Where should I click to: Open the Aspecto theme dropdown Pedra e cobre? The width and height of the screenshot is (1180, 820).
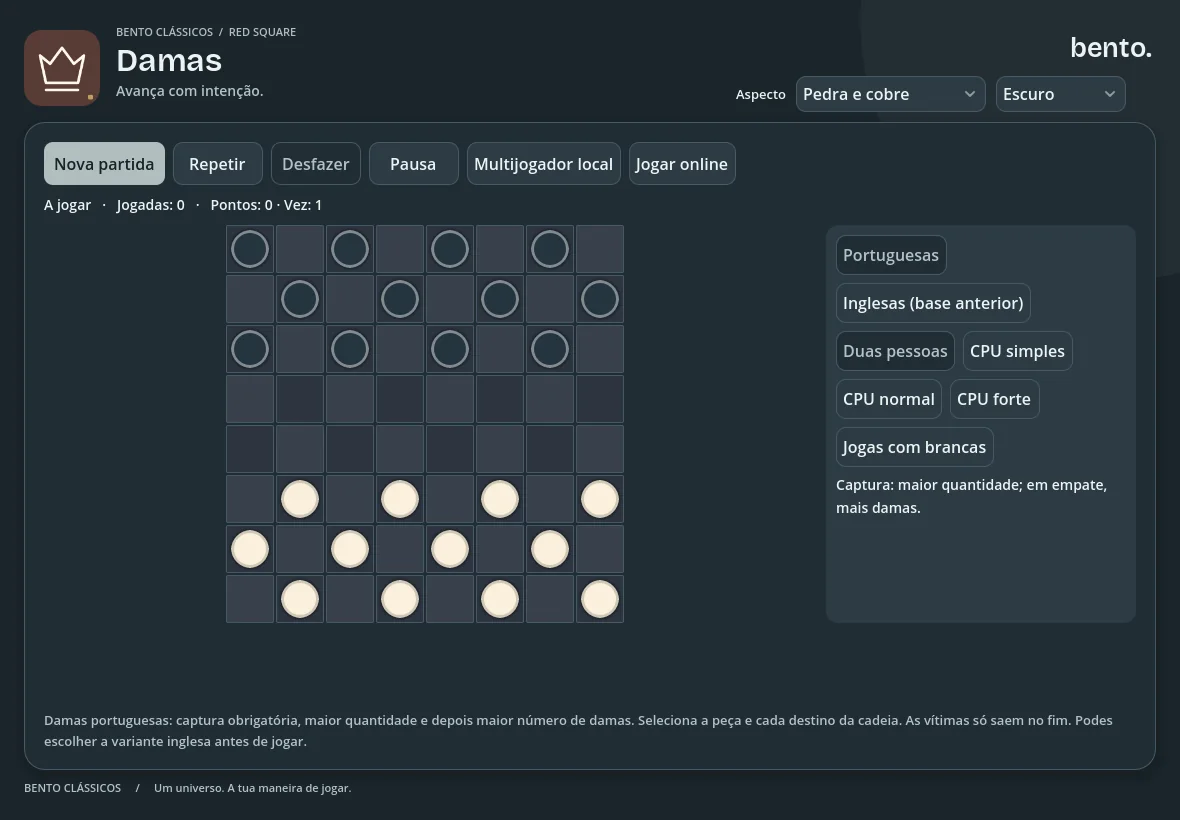tap(890, 94)
